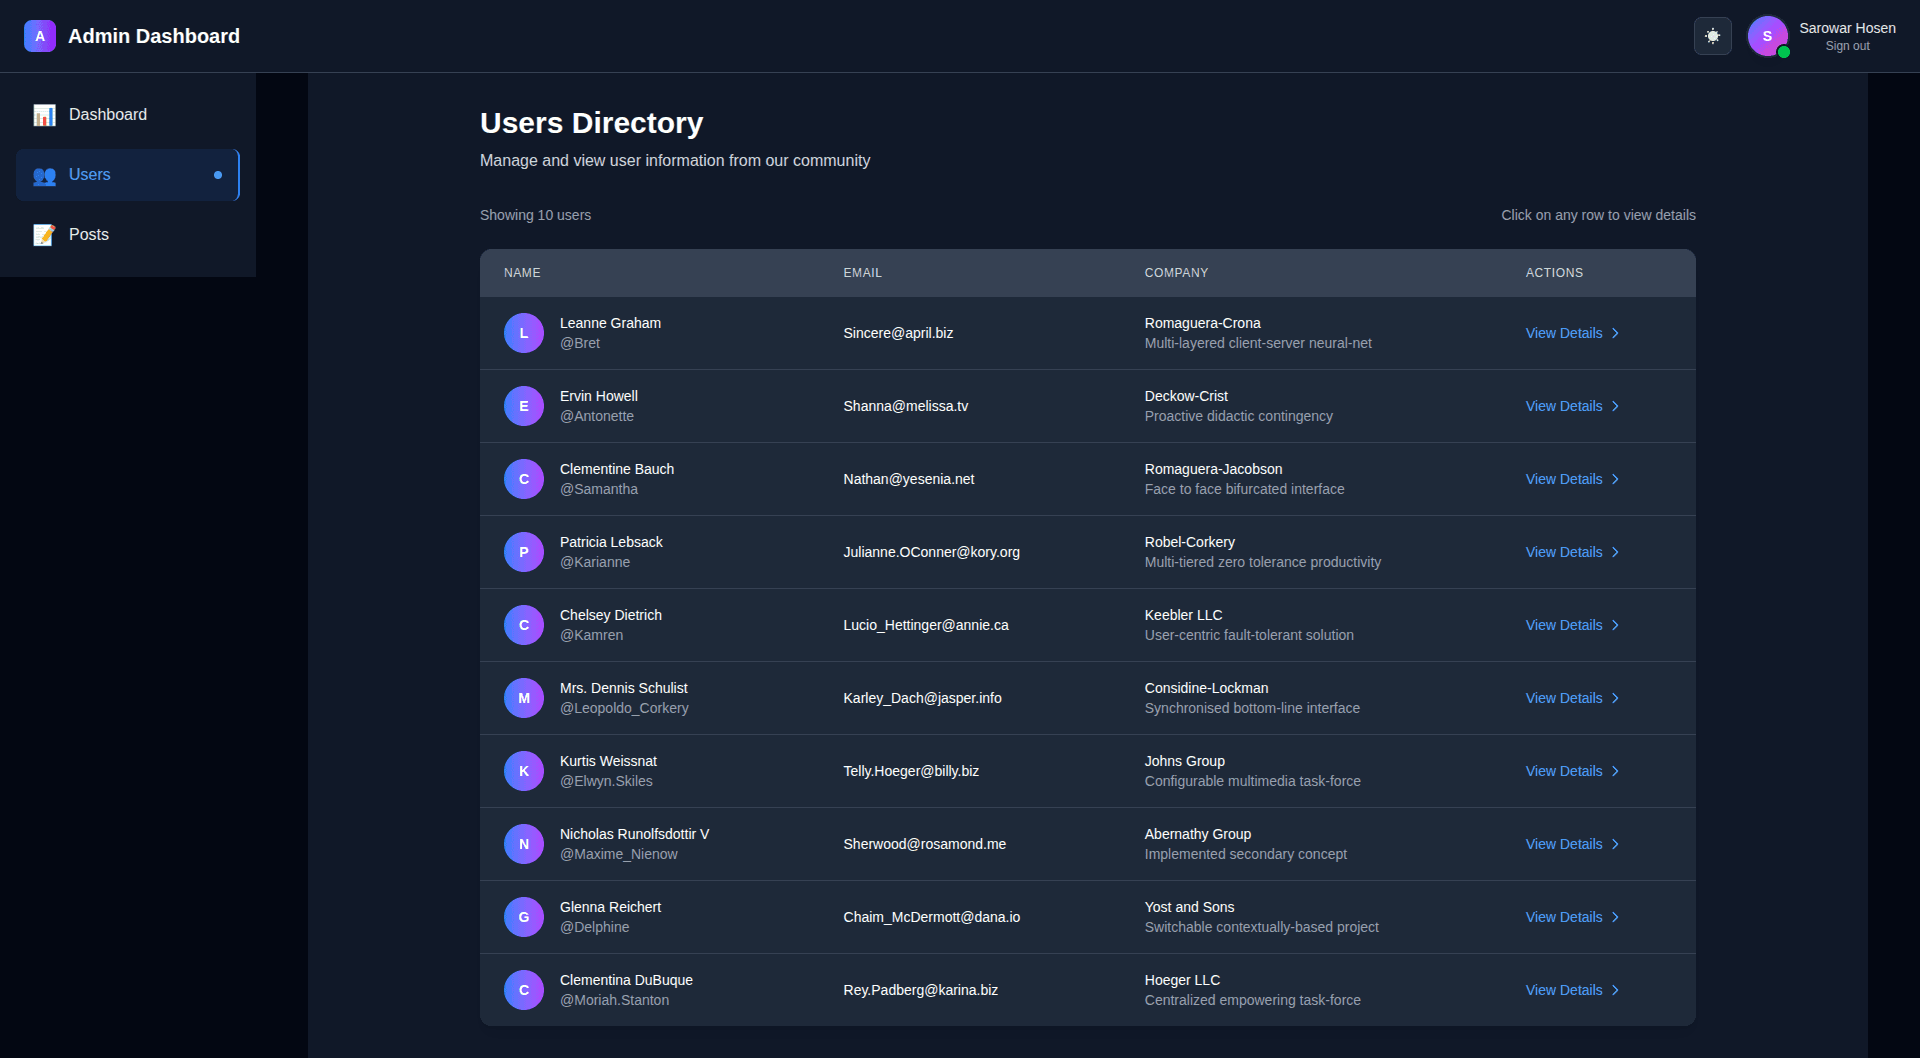Click Patricia Lebsack's avatar icon
The height and width of the screenshot is (1058, 1920).
coord(524,552)
